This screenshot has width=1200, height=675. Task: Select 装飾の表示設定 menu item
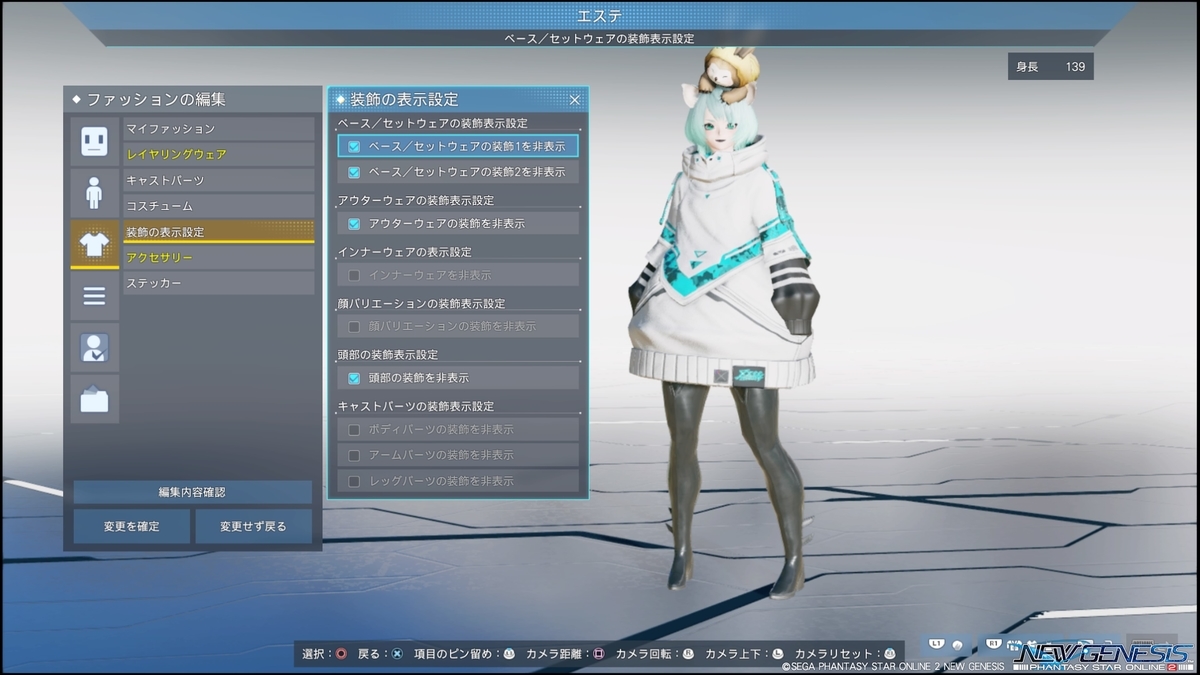point(219,232)
